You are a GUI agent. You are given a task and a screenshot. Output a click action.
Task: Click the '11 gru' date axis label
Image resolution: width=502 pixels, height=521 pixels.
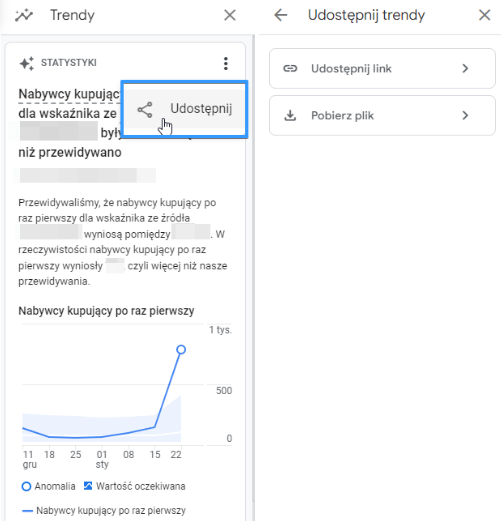(x=29, y=459)
